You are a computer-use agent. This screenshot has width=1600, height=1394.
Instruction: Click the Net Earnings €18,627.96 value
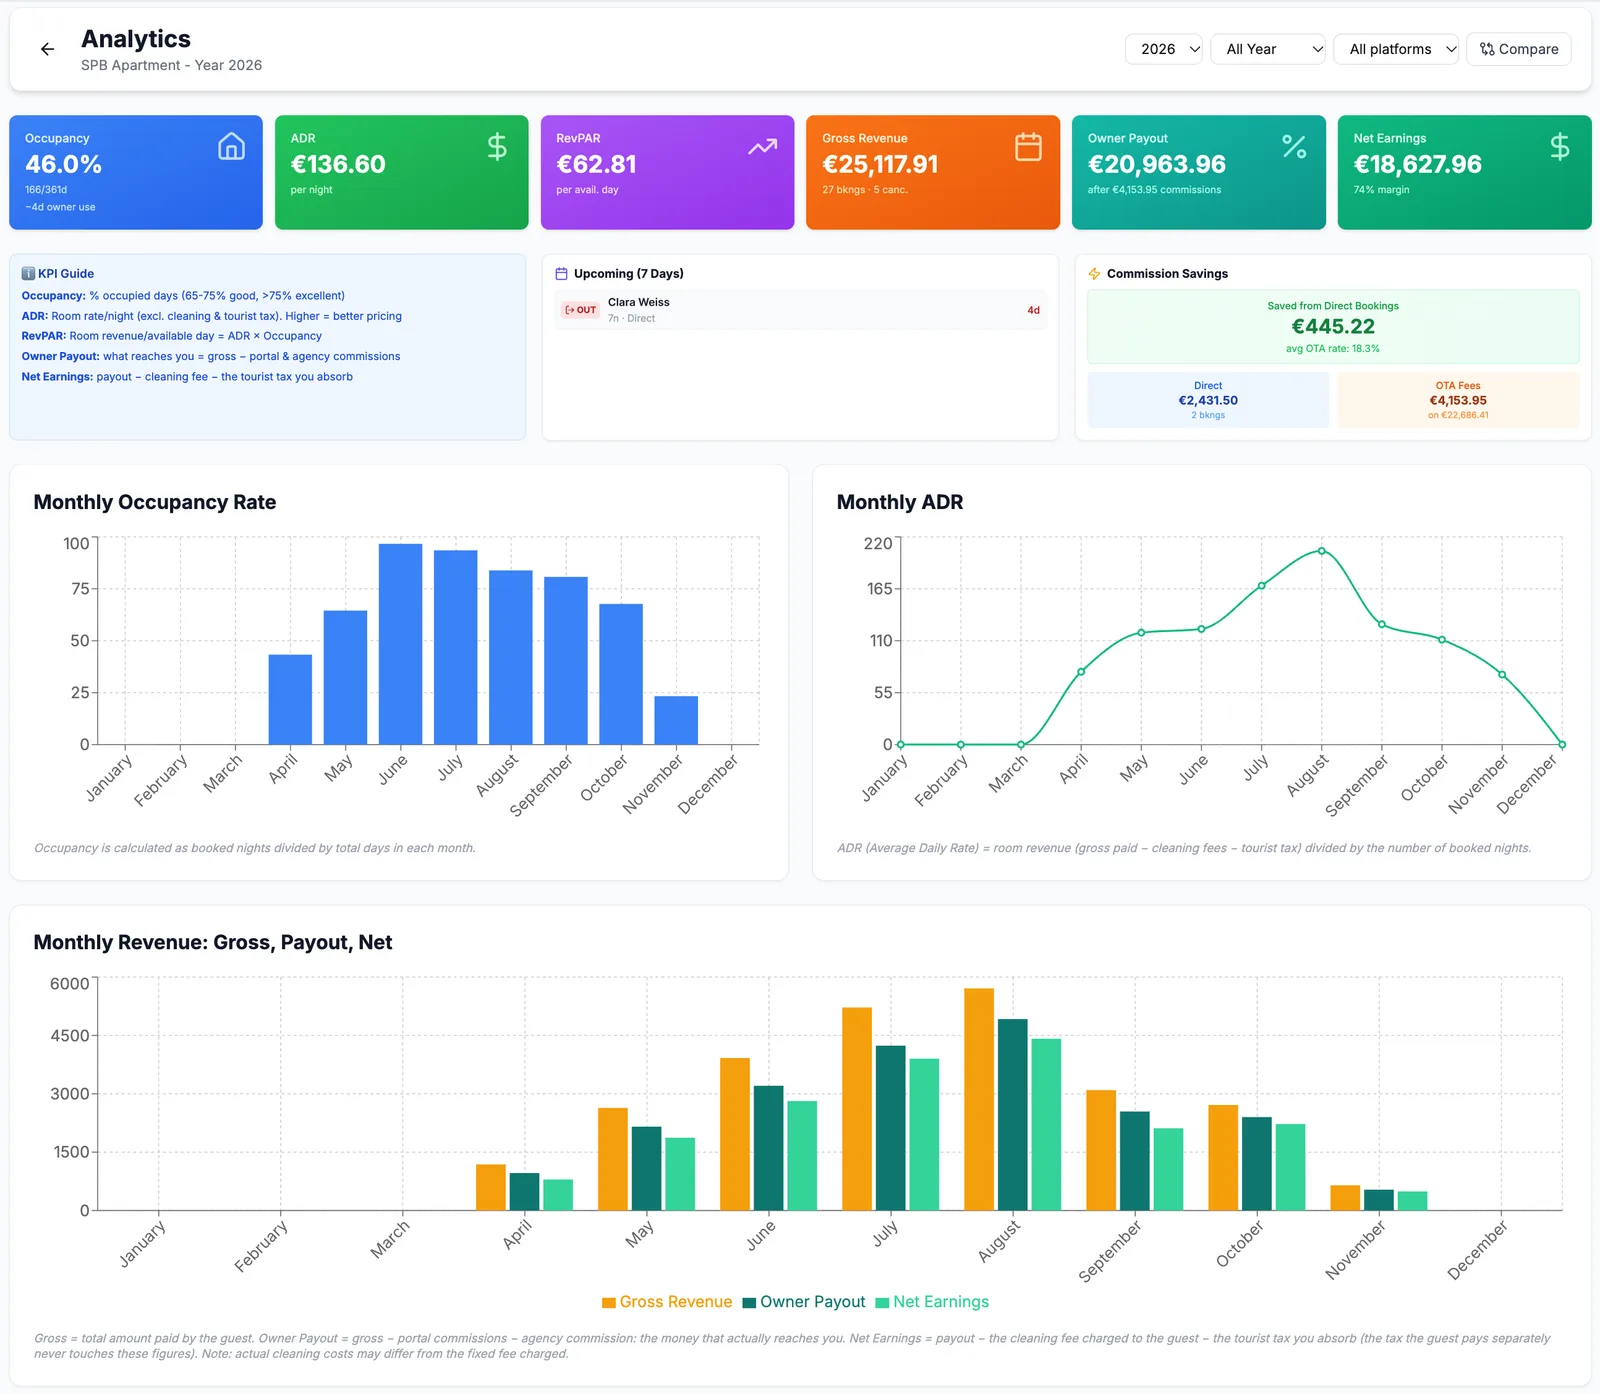tap(1417, 164)
